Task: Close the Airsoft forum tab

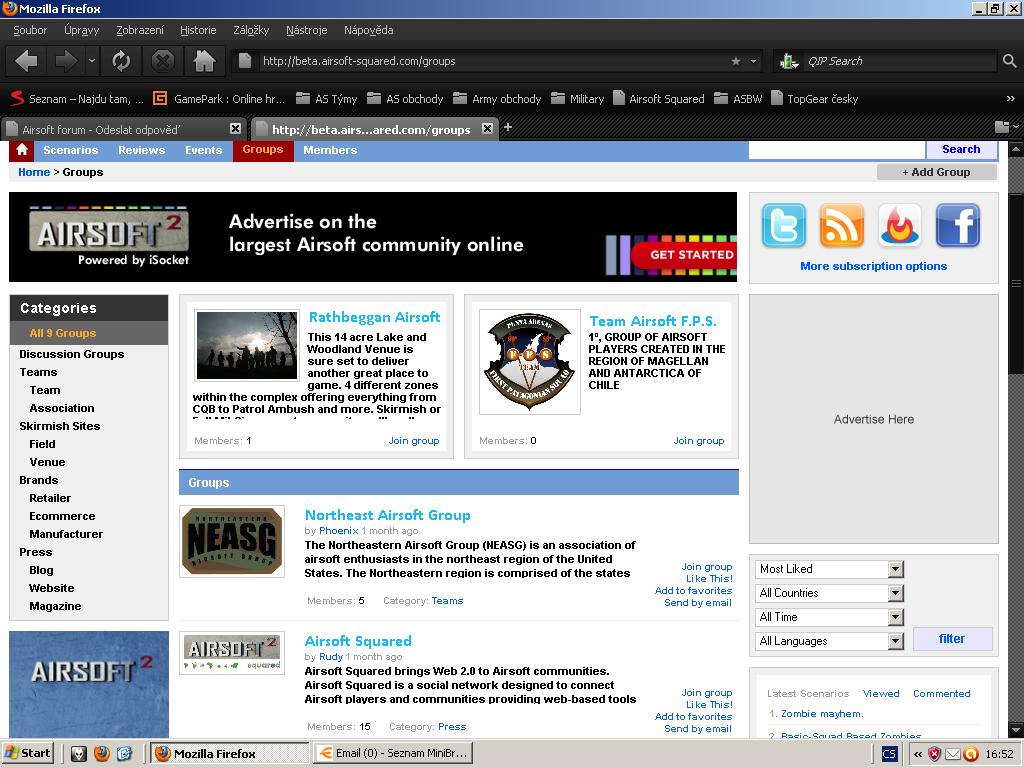Action: point(235,129)
